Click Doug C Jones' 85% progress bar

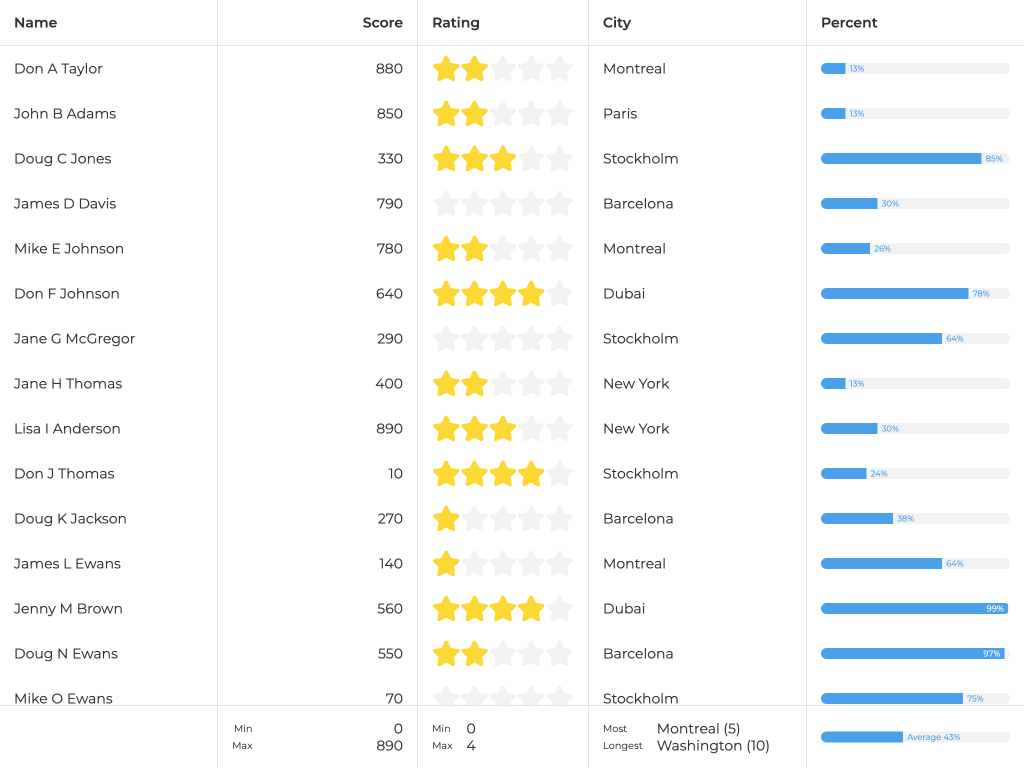(914, 159)
